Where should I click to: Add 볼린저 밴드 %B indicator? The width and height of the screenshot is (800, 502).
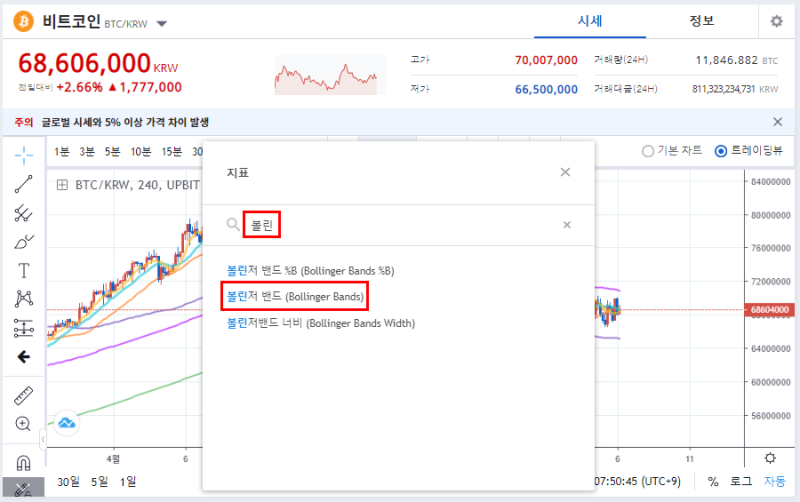tap(311, 270)
